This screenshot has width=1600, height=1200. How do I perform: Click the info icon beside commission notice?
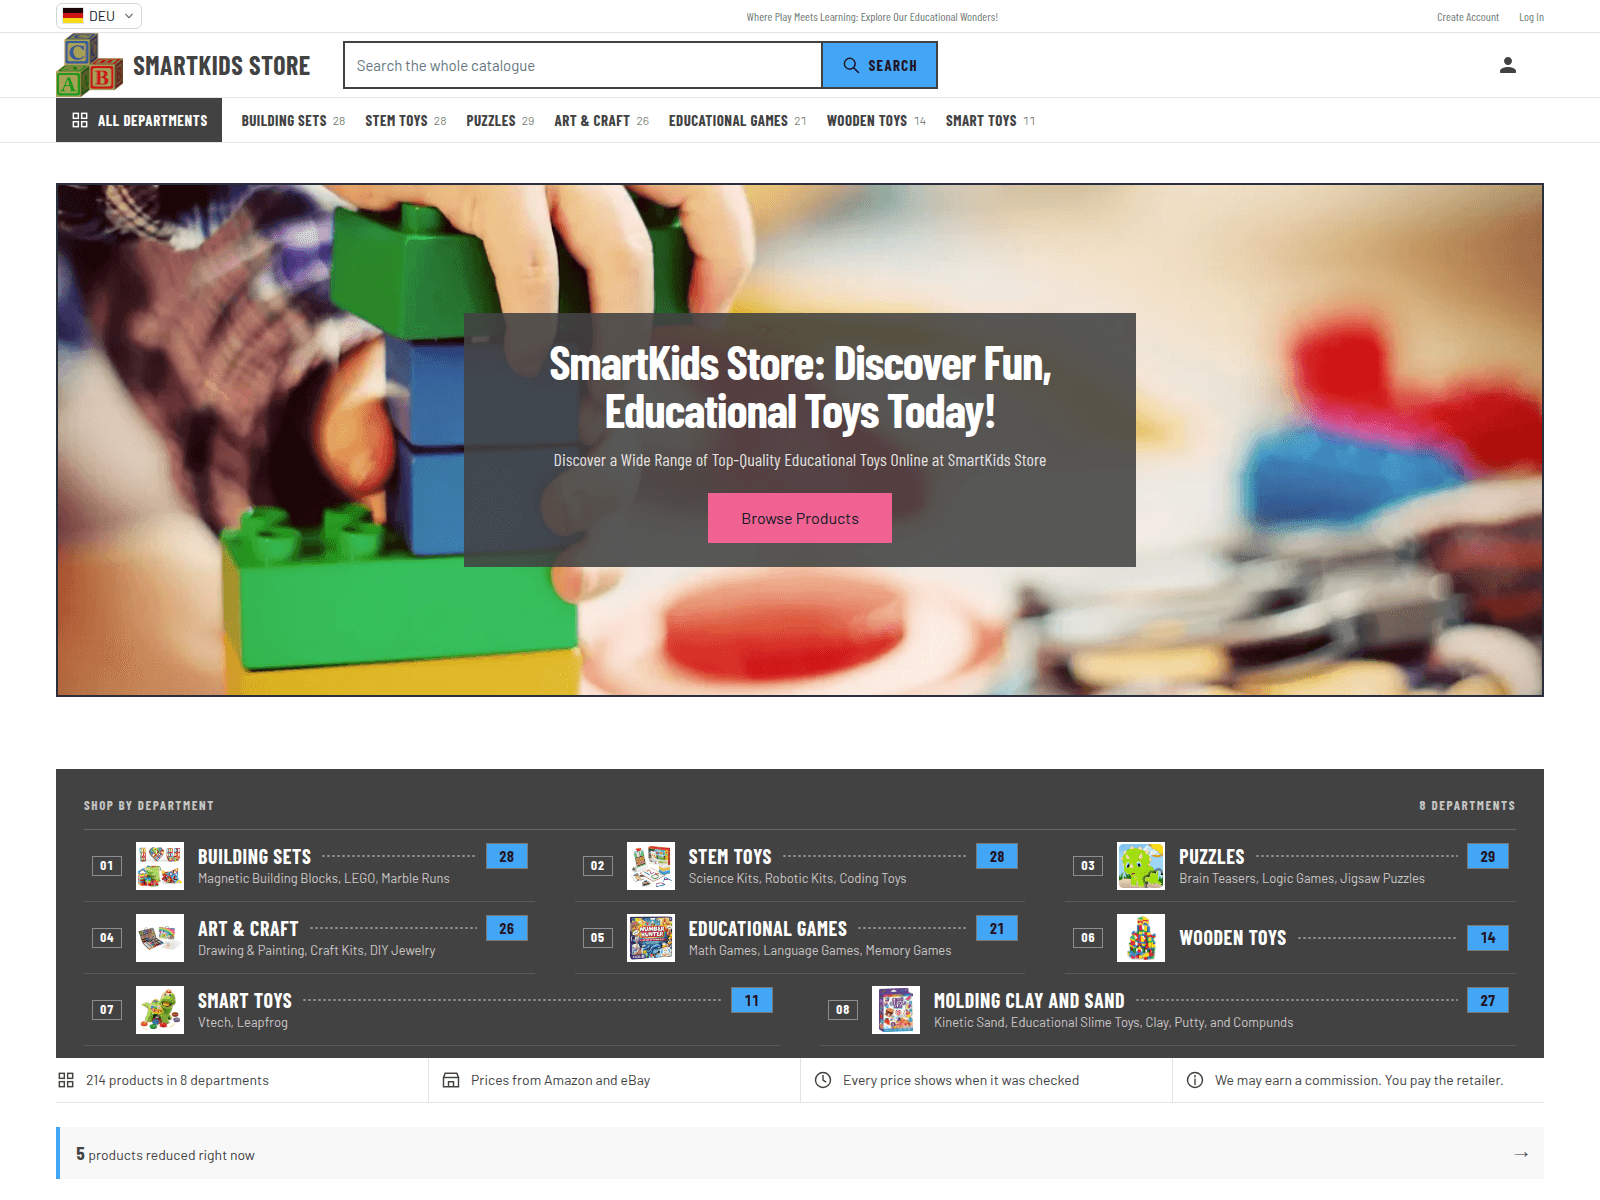point(1195,1080)
